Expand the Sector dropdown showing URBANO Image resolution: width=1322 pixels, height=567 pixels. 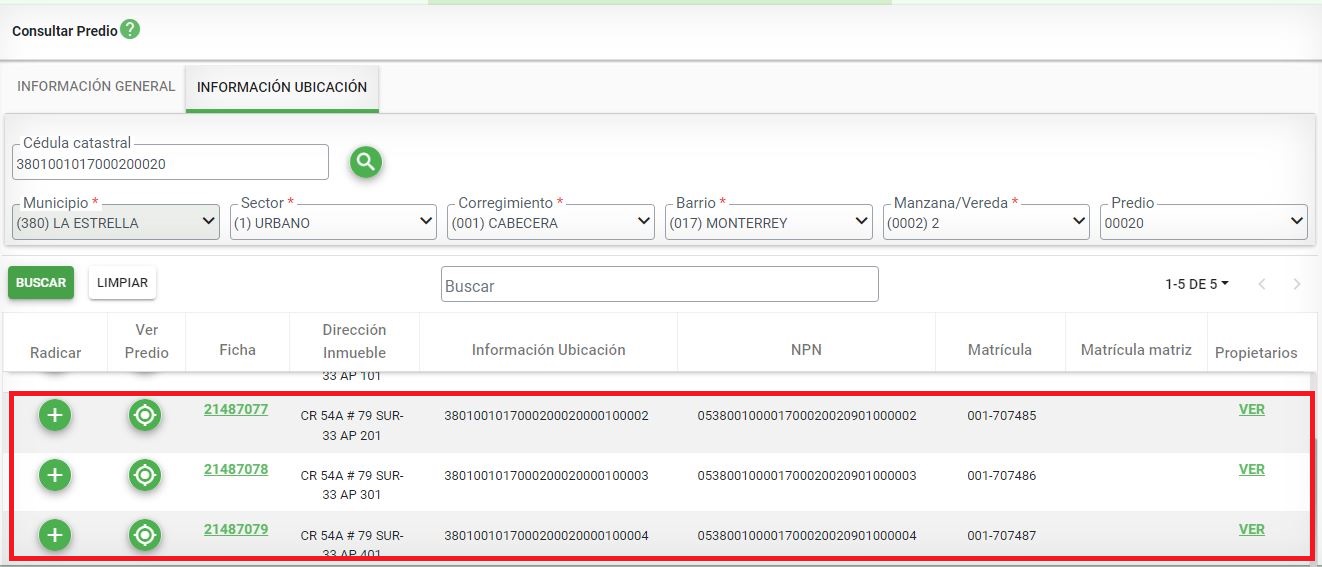[333, 223]
